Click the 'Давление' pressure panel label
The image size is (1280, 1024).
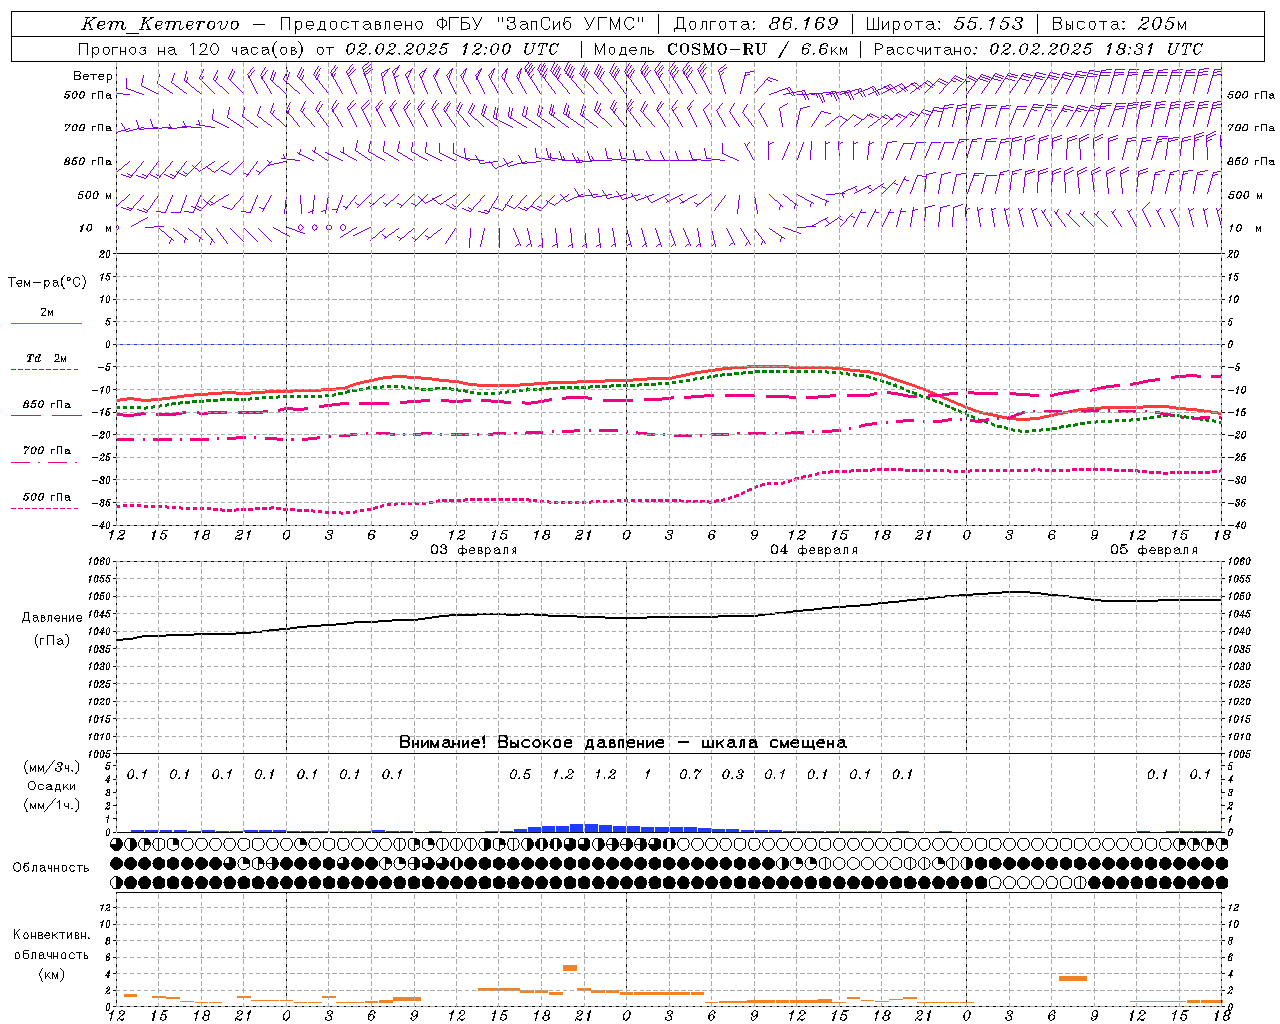(x=52, y=618)
